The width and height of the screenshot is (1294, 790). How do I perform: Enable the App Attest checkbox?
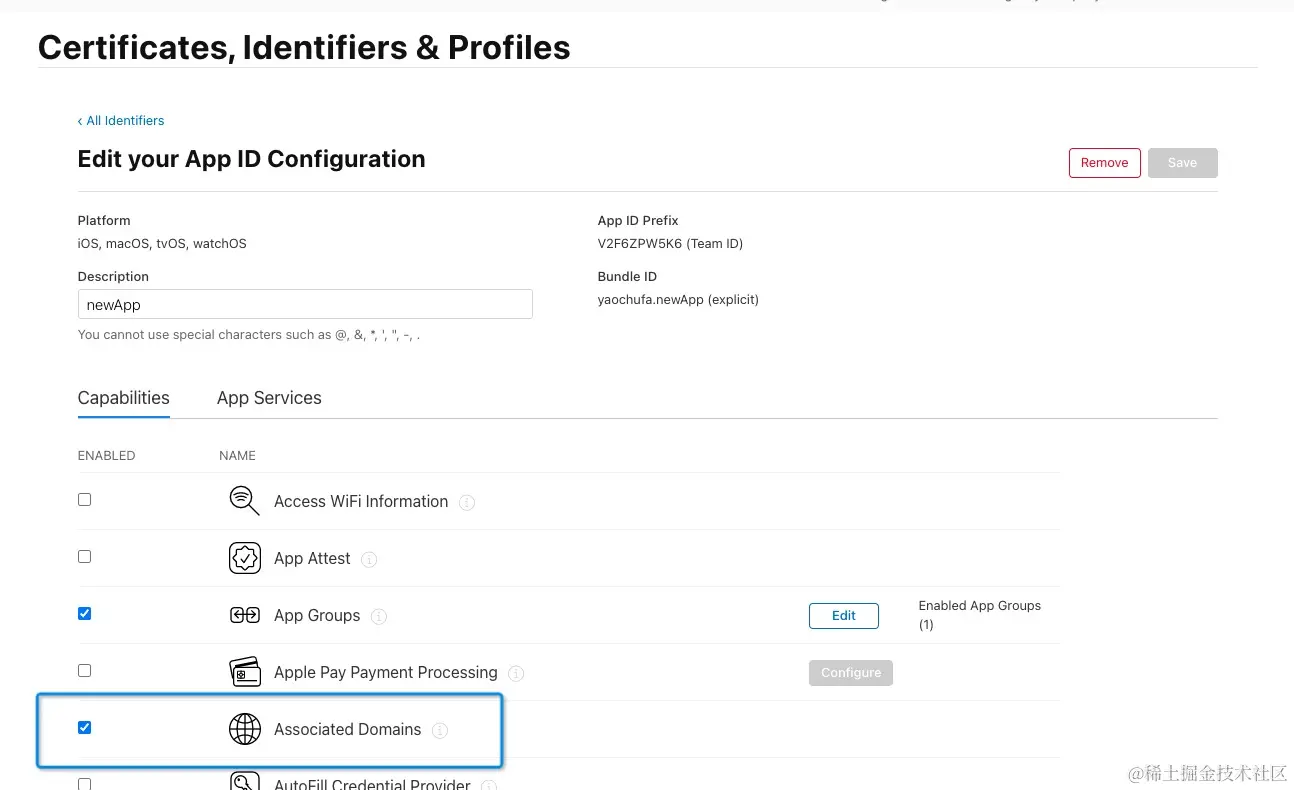click(84, 556)
